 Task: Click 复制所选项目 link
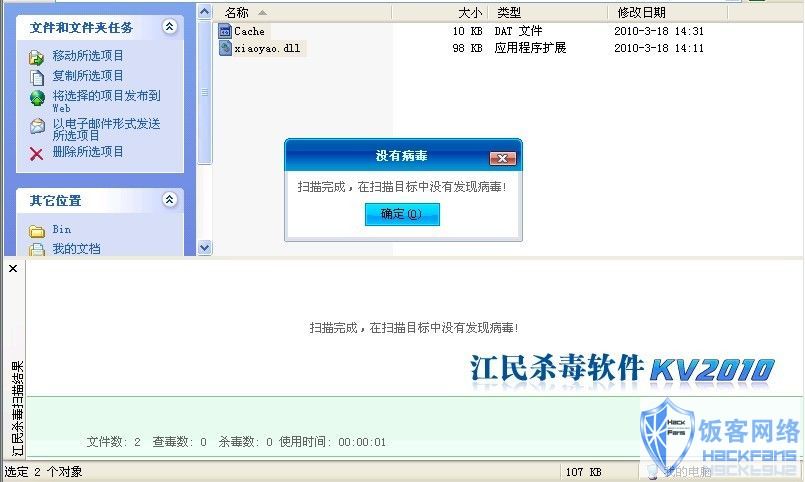(88, 75)
